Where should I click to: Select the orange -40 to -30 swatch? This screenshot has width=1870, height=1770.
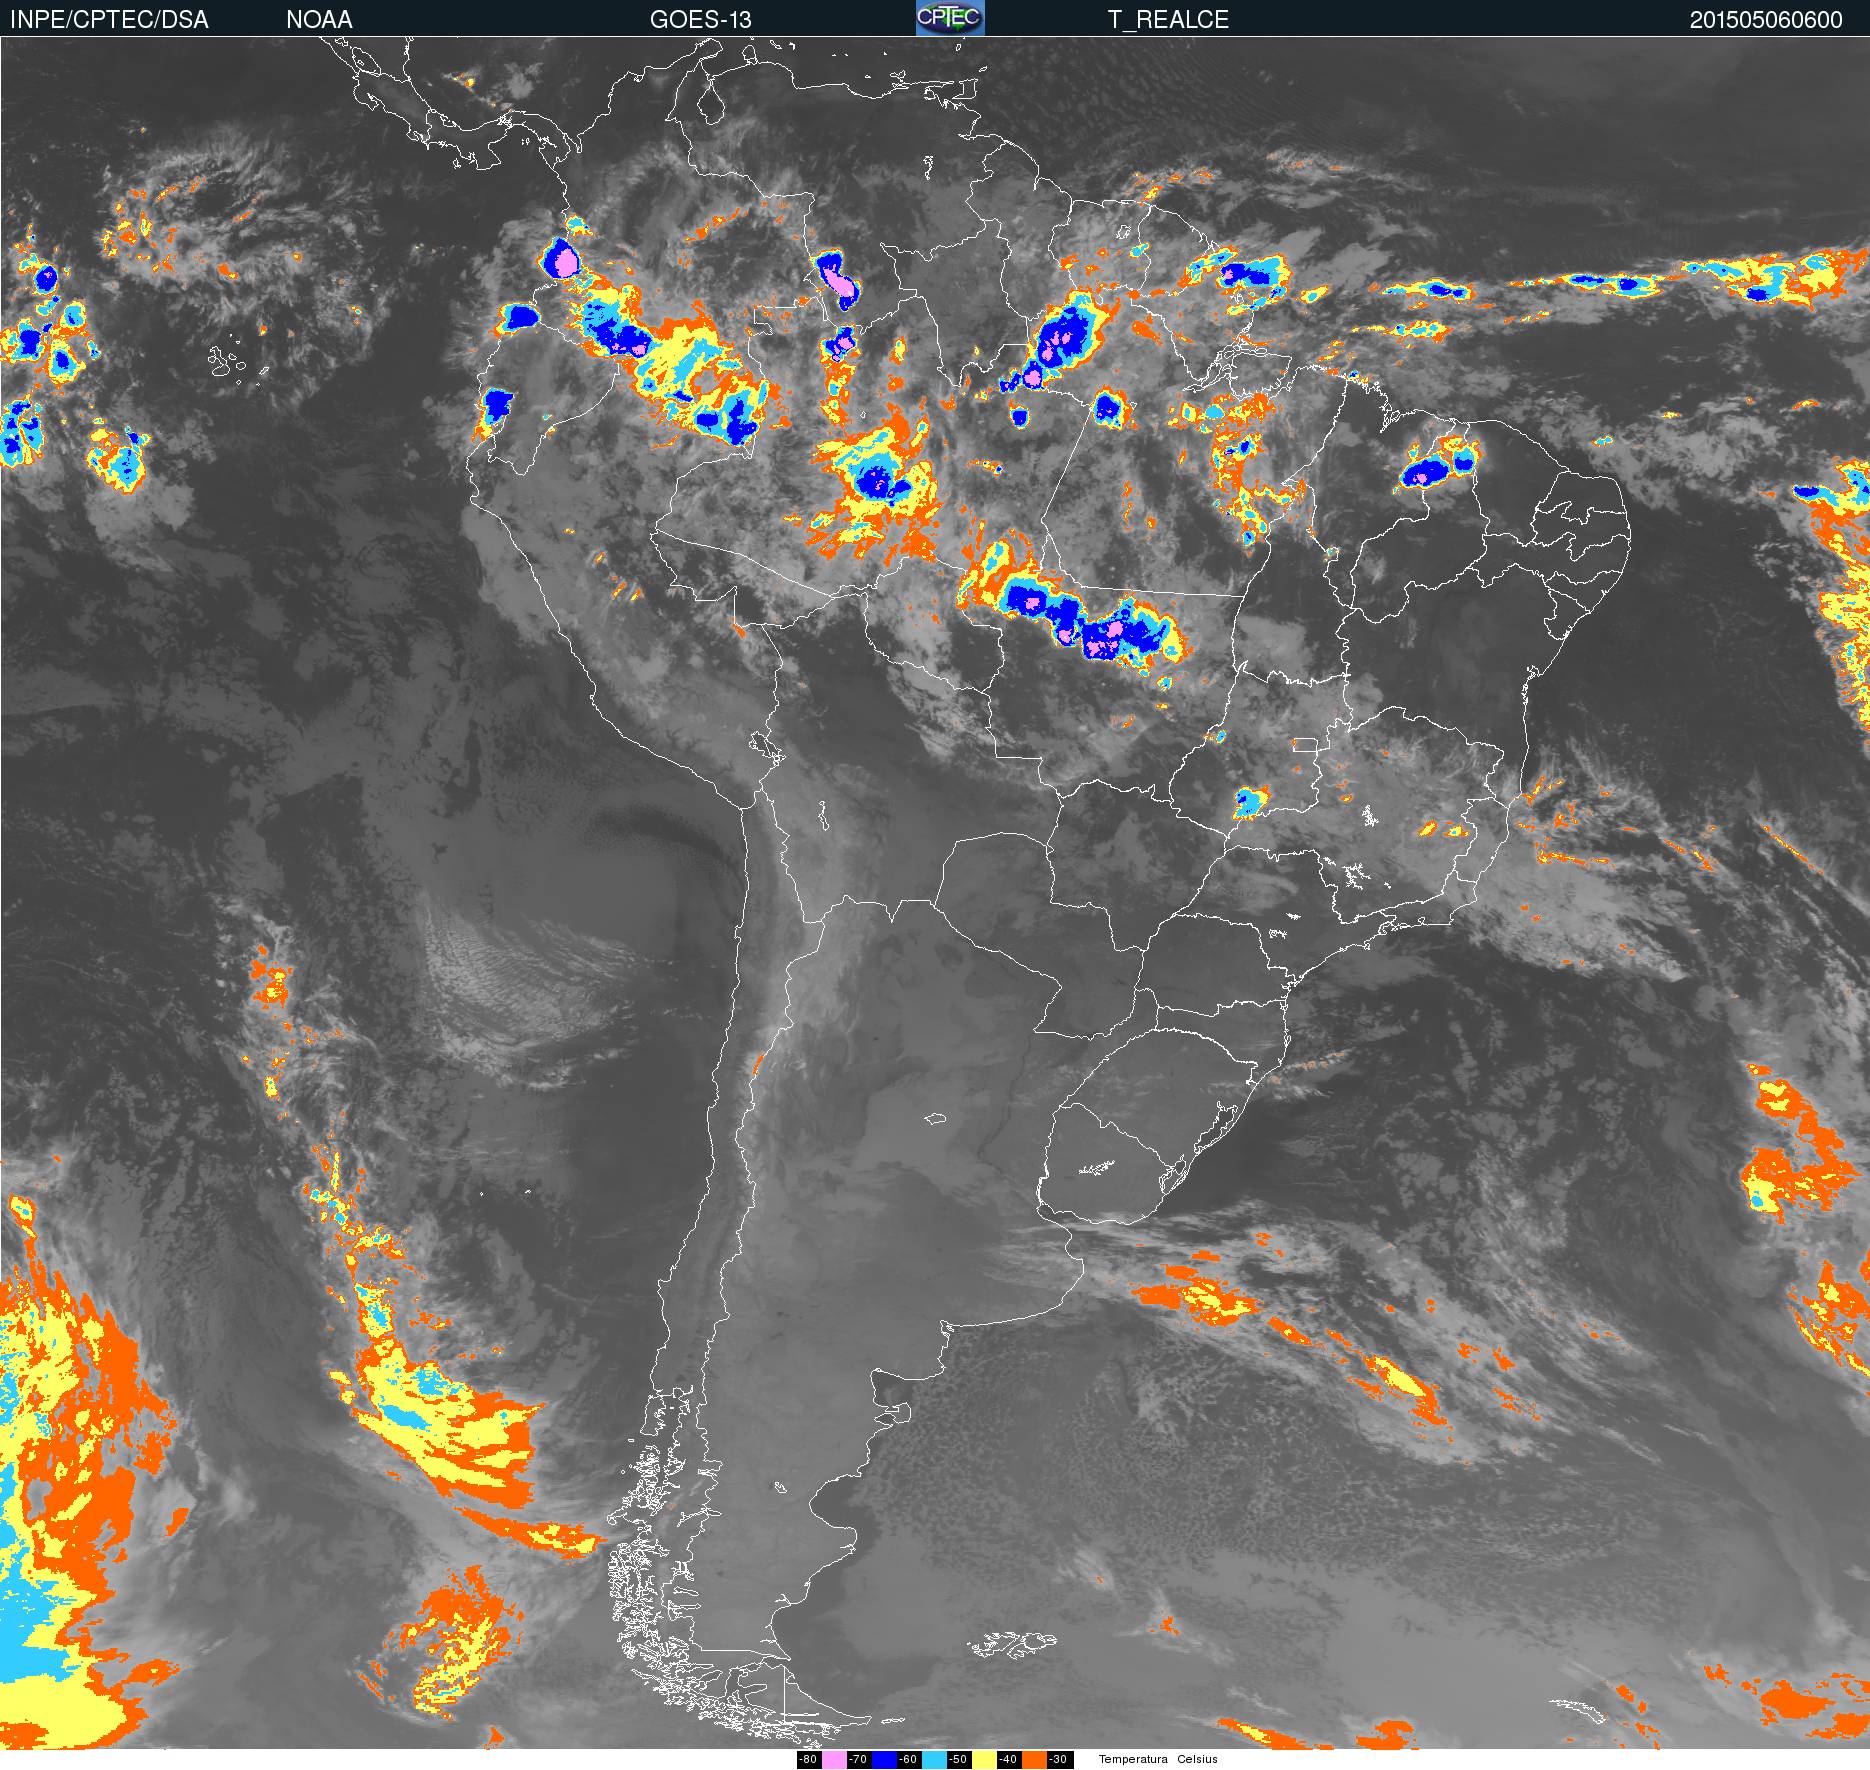(x=1034, y=1759)
